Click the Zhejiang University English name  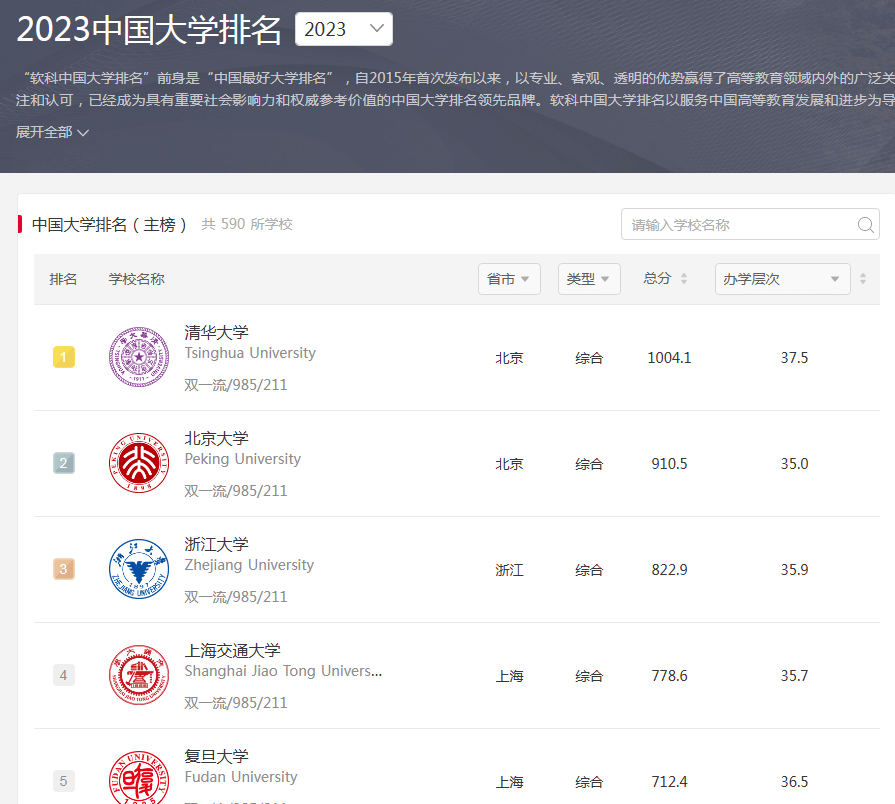[x=249, y=565]
